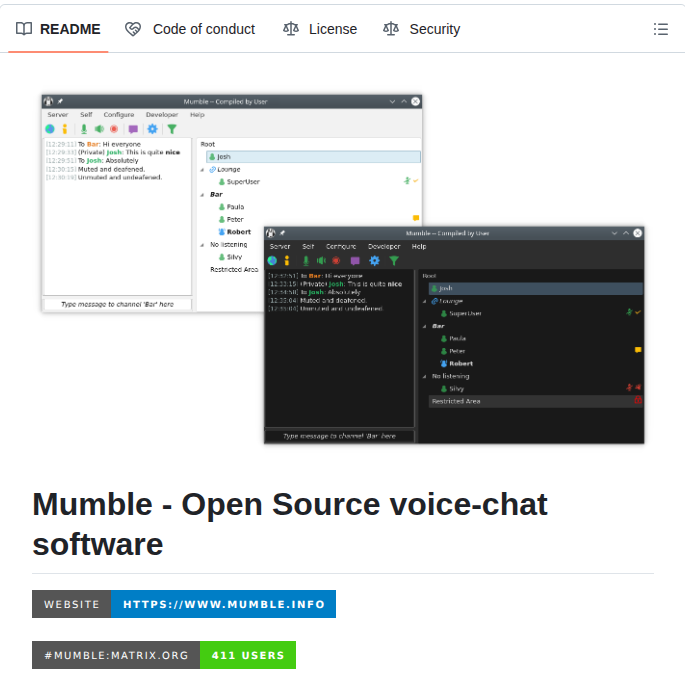Open the Self menu in light window

click(x=86, y=114)
